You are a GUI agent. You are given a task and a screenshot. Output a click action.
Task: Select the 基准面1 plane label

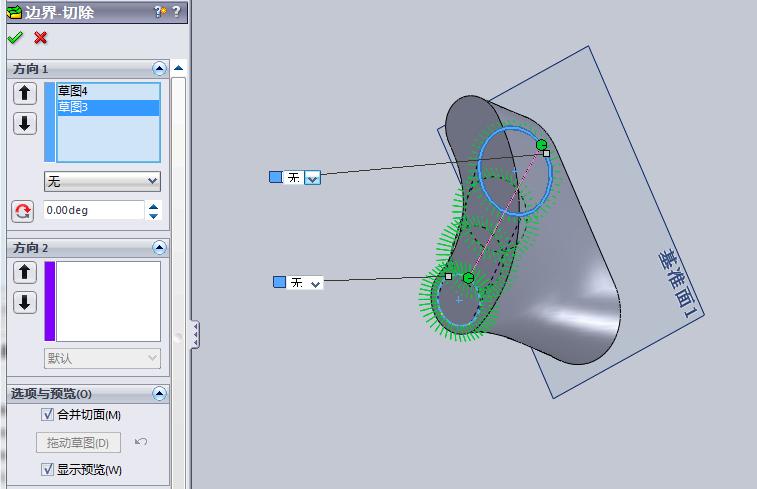[678, 284]
